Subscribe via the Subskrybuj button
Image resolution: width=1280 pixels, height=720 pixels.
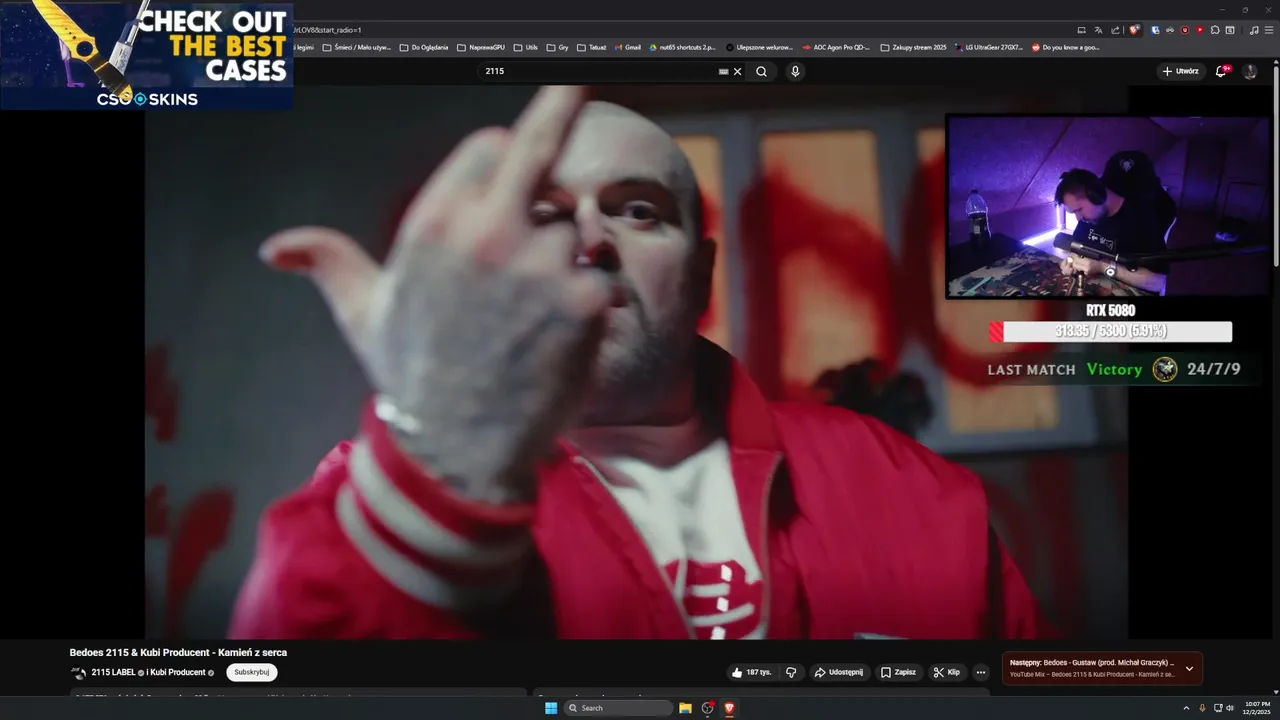tap(252, 672)
